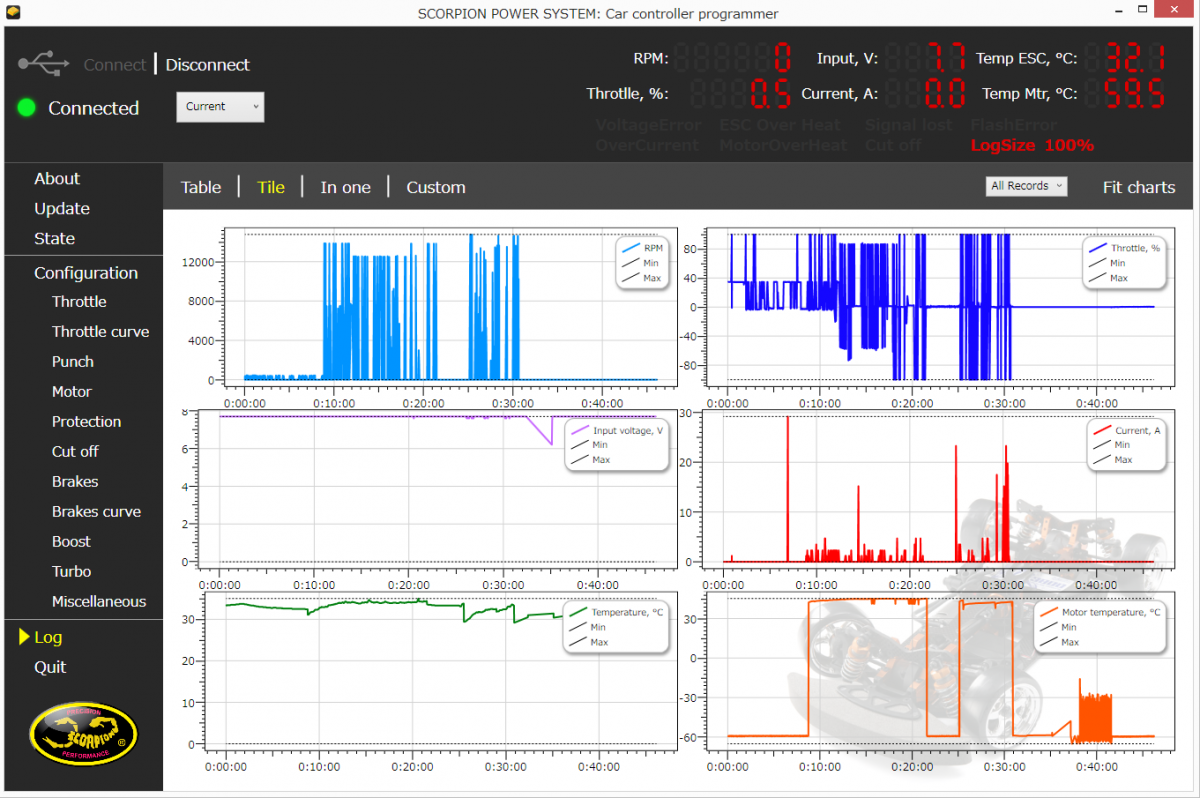Screen dimensions: 1200x798
Task: Open Throttle curve settings page
Action: 100,332
